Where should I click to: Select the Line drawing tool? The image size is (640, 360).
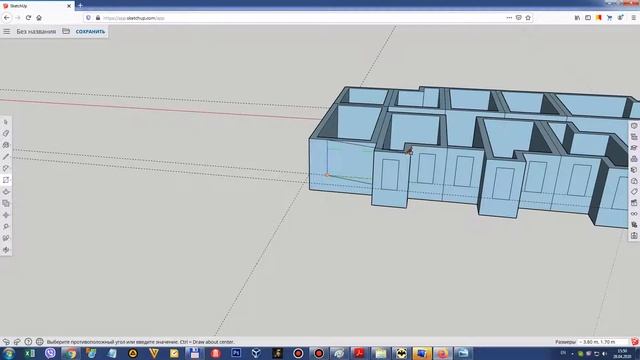(6, 157)
